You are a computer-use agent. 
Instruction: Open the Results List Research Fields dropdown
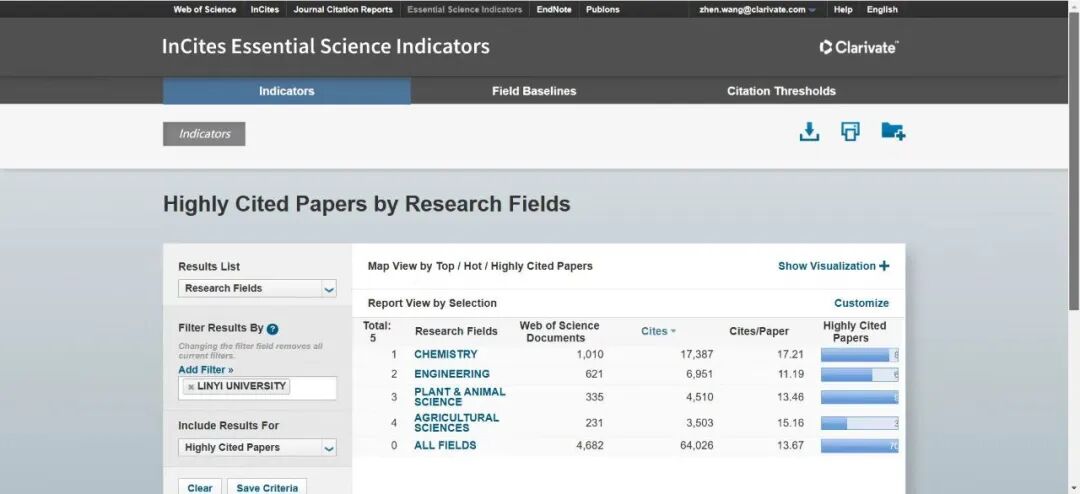coord(257,289)
